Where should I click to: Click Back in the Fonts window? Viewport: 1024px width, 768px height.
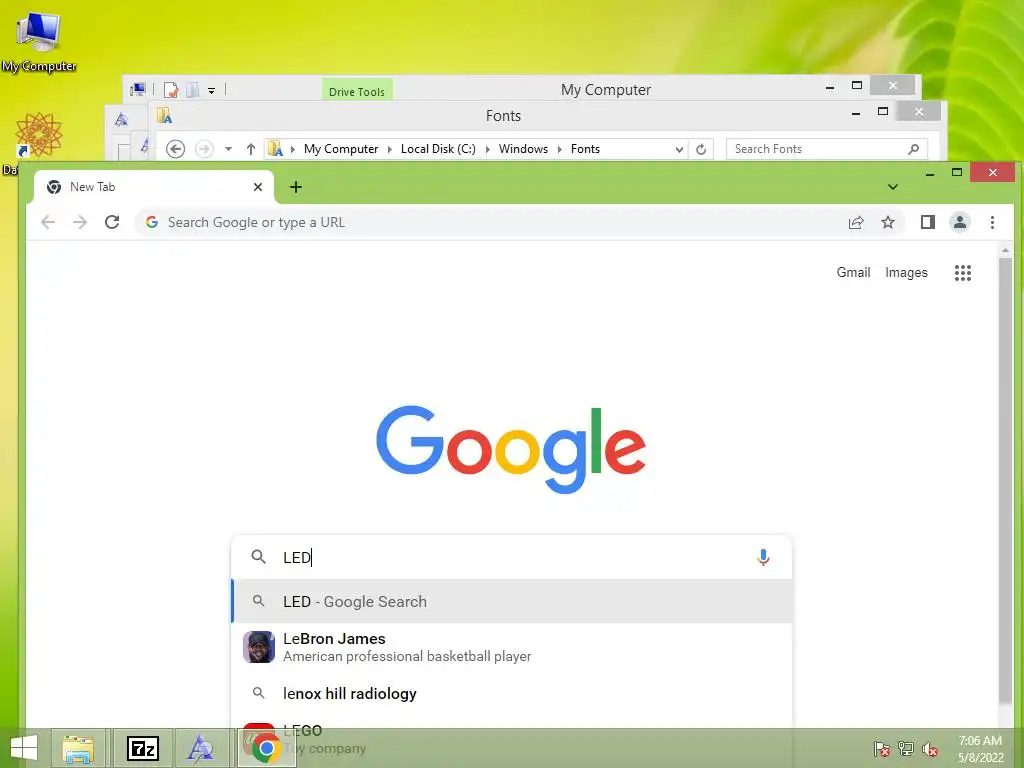(x=175, y=149)
